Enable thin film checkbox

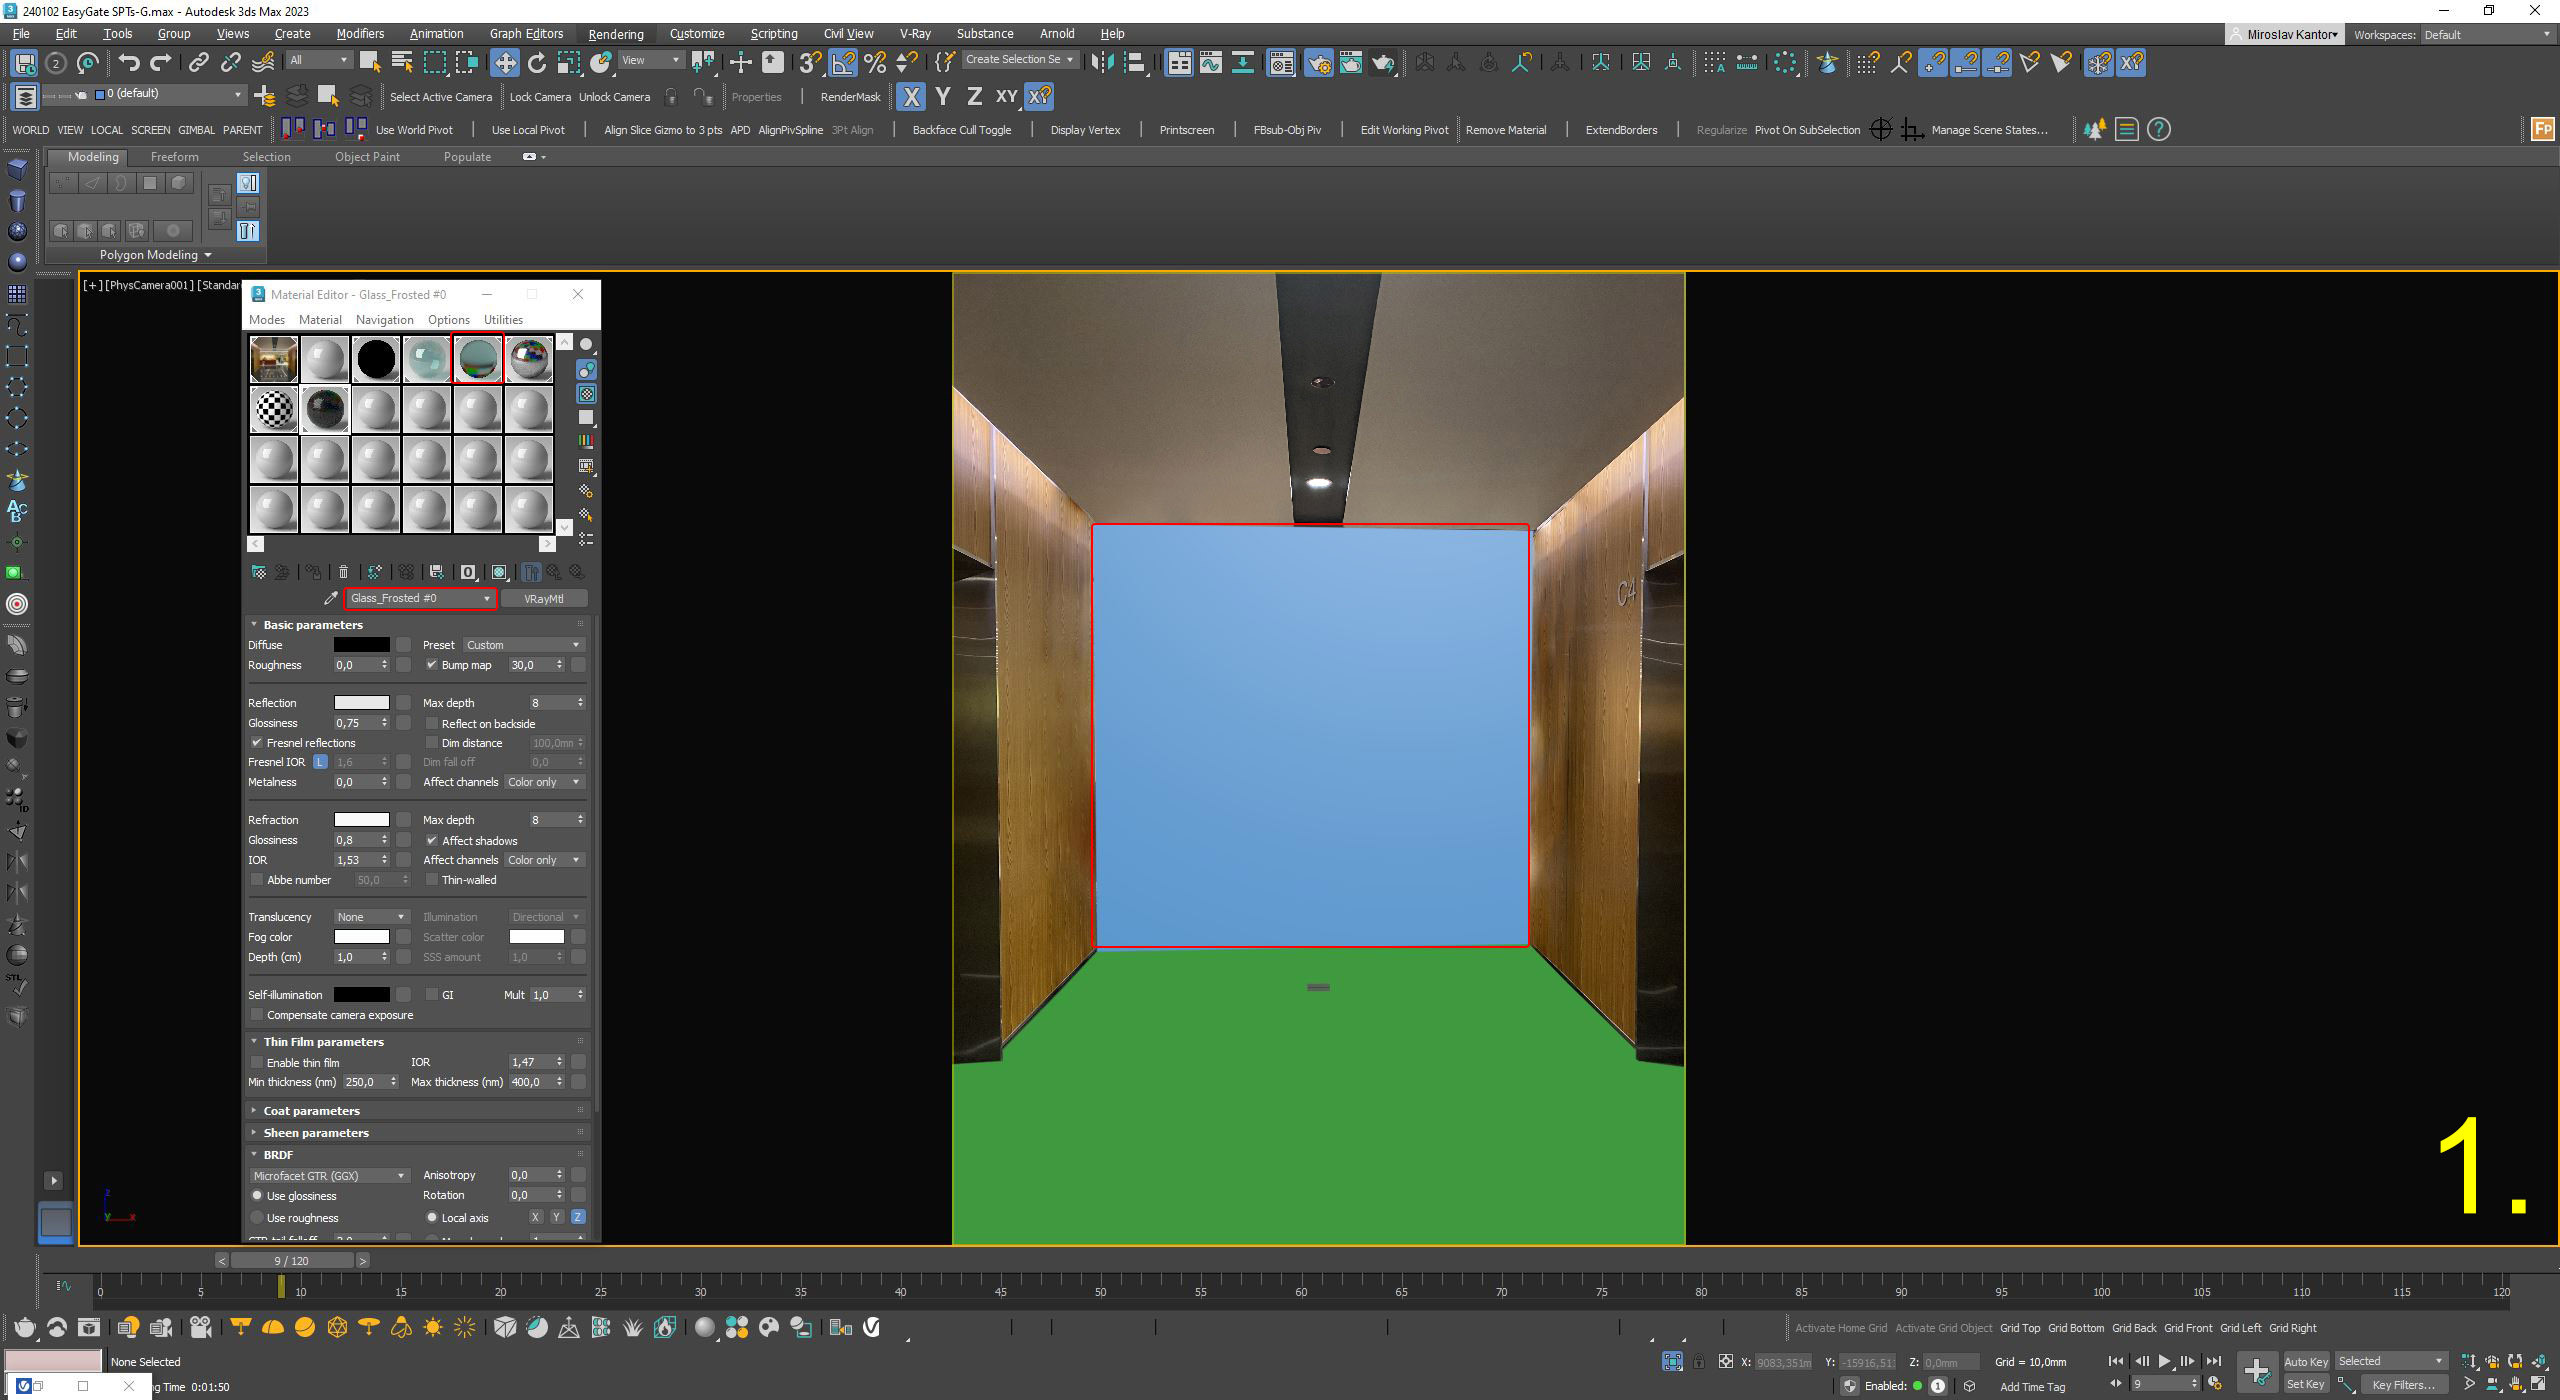257,1063
